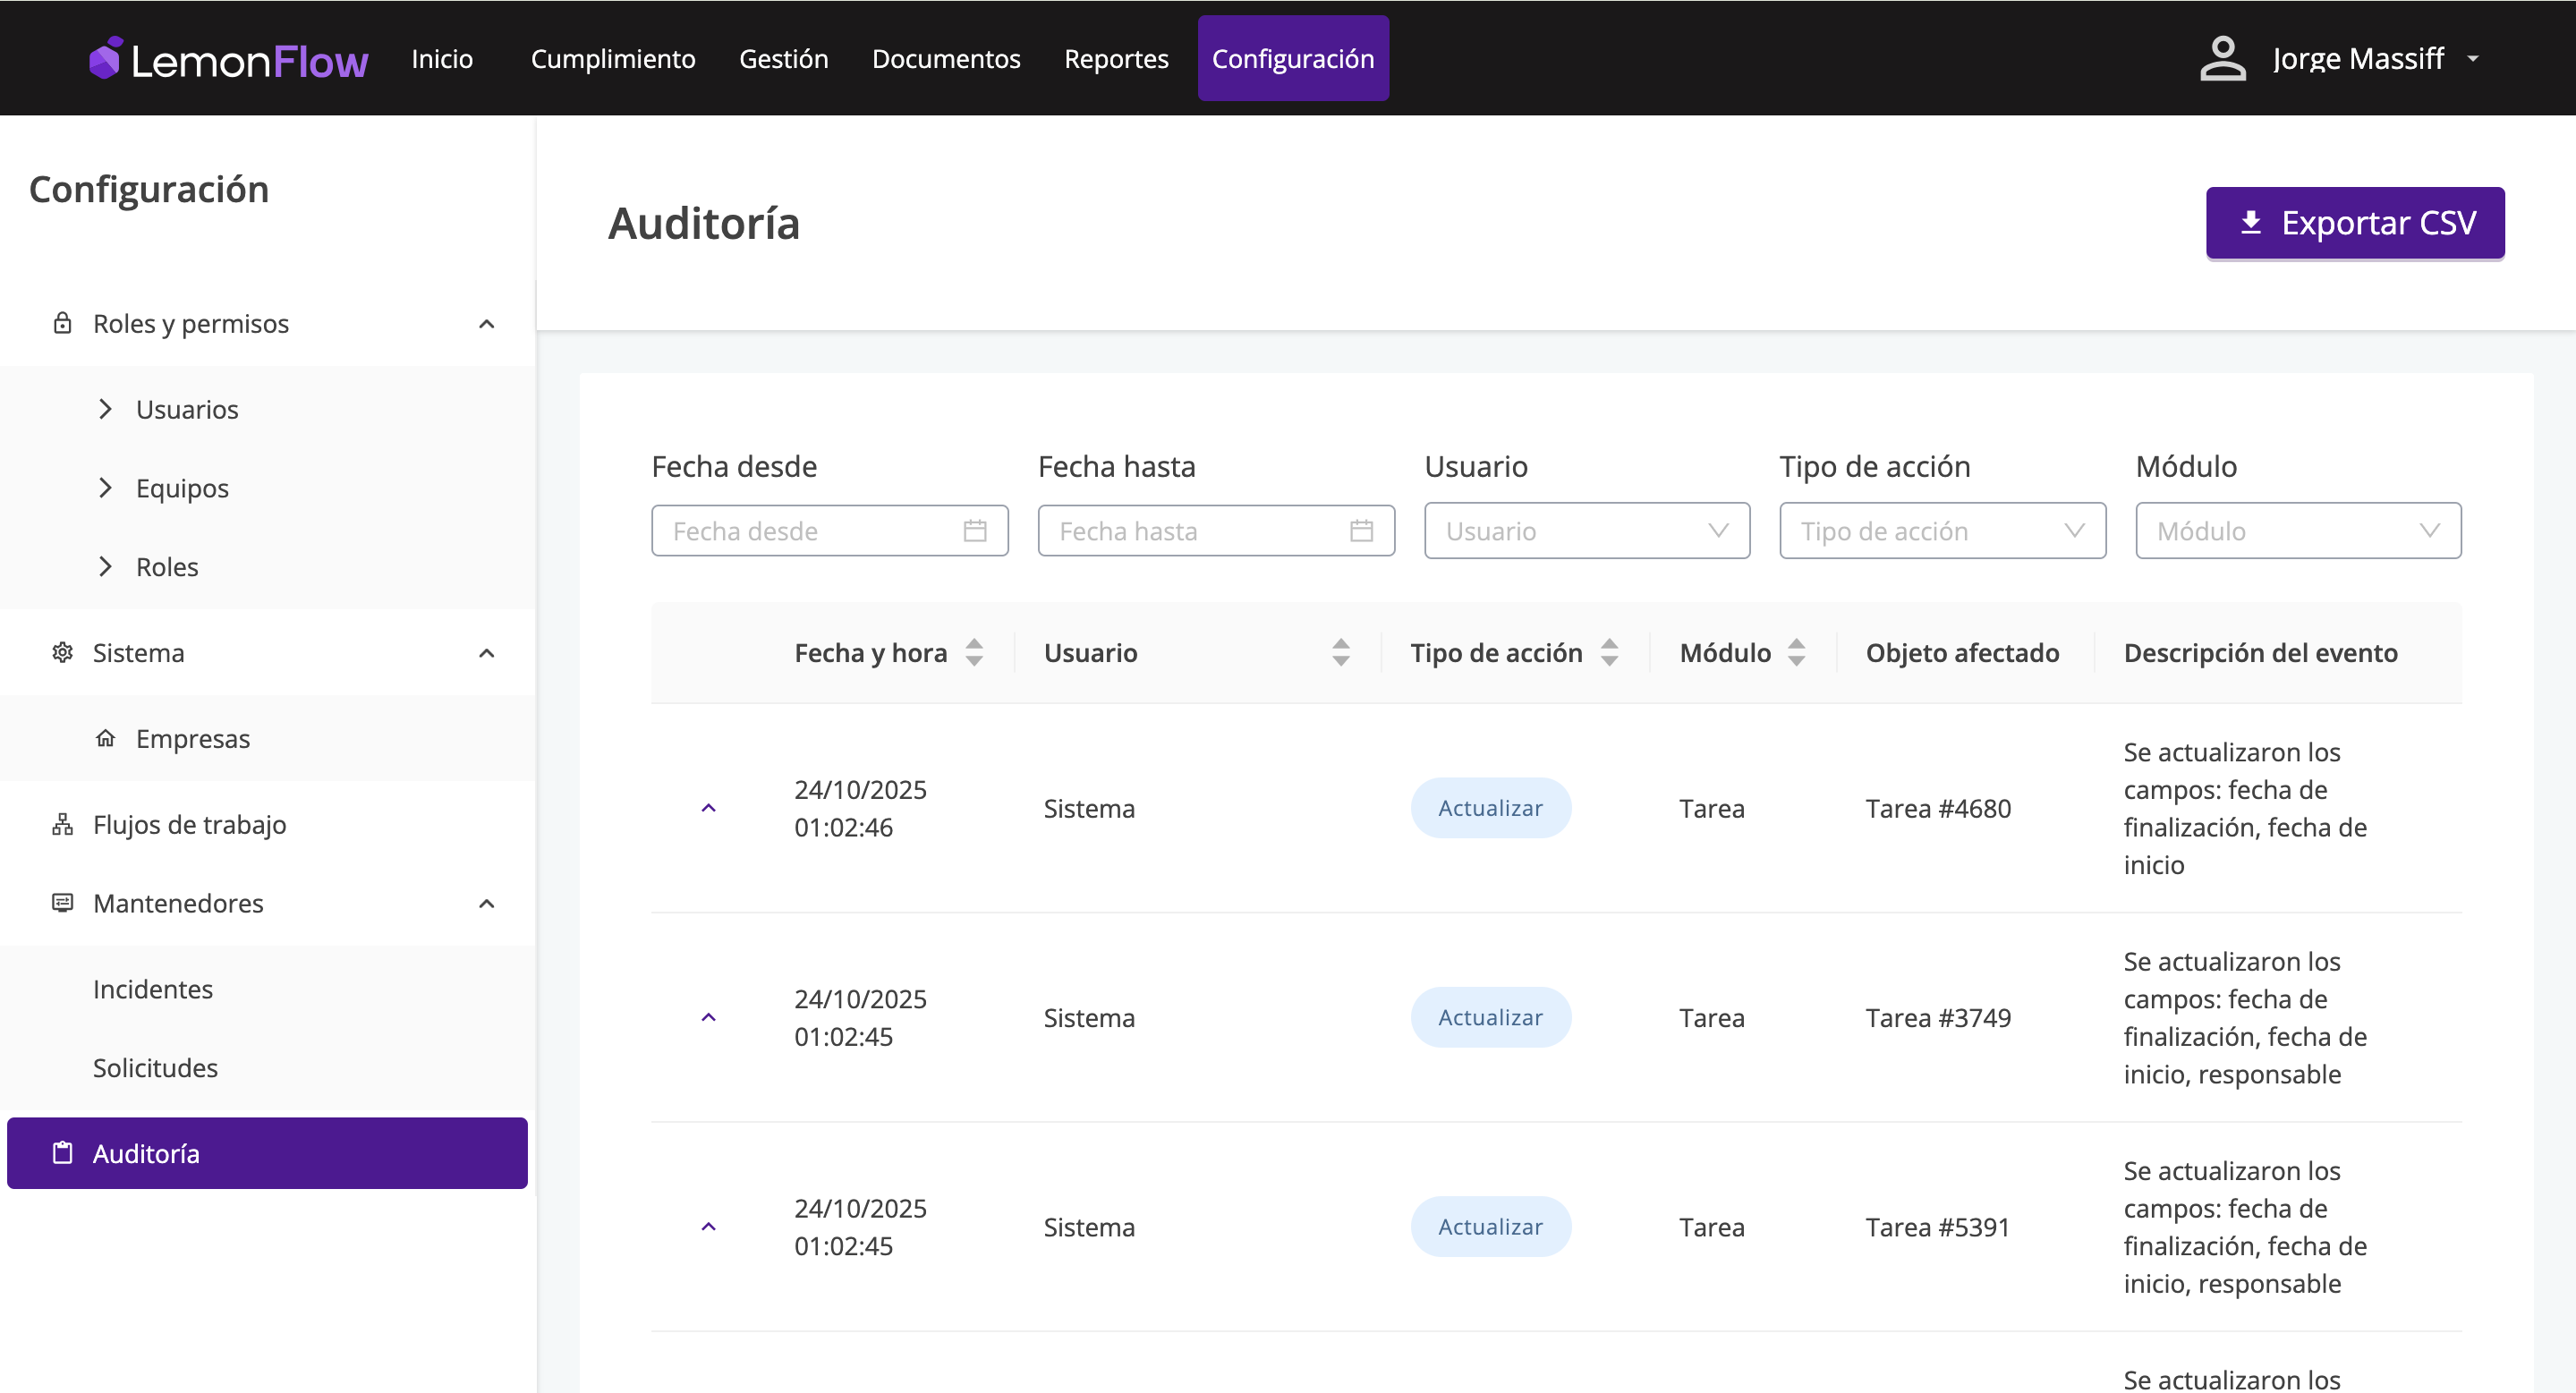The width and height of the screenshot is (2576, 1393).
Task: Open the Tipo de acción filter dropdown
Action: click(1941, 531)
